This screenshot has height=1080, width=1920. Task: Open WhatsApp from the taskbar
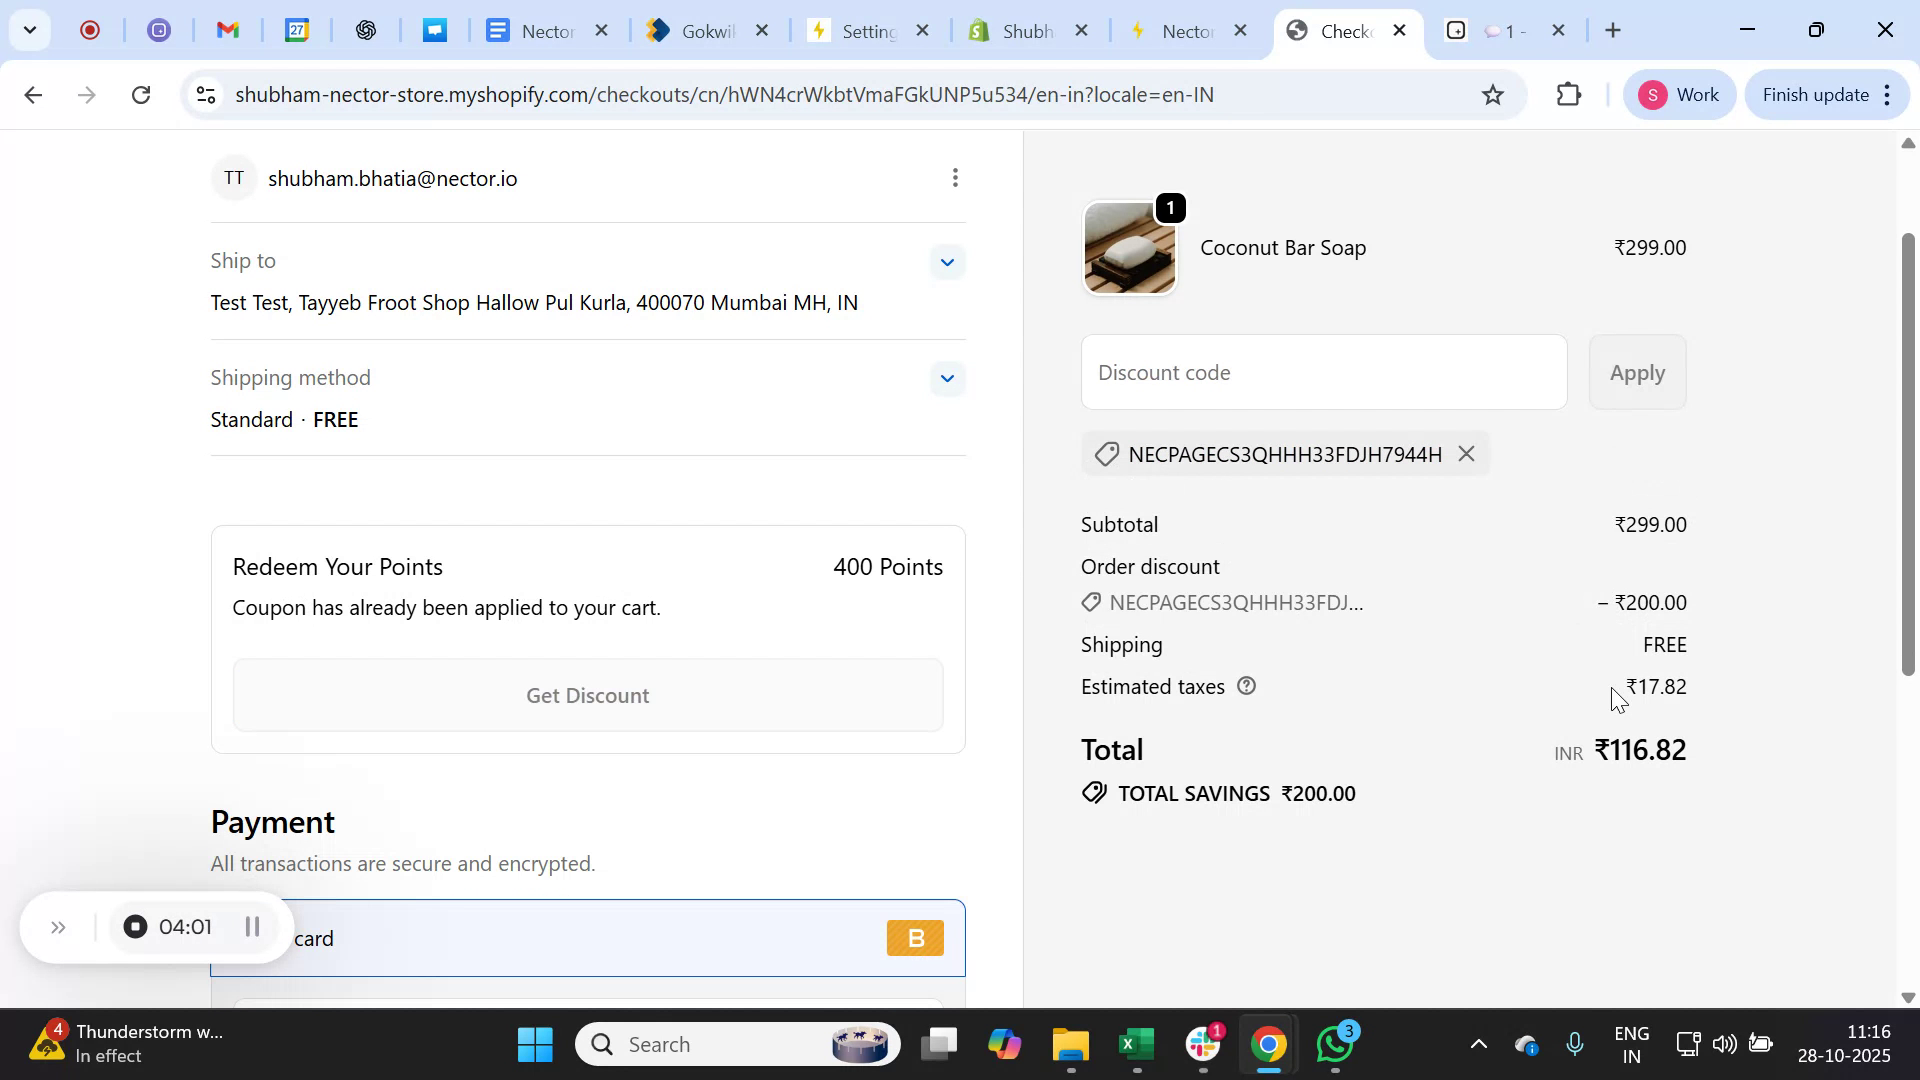pyautogui.click(x=1334, y=1043)
